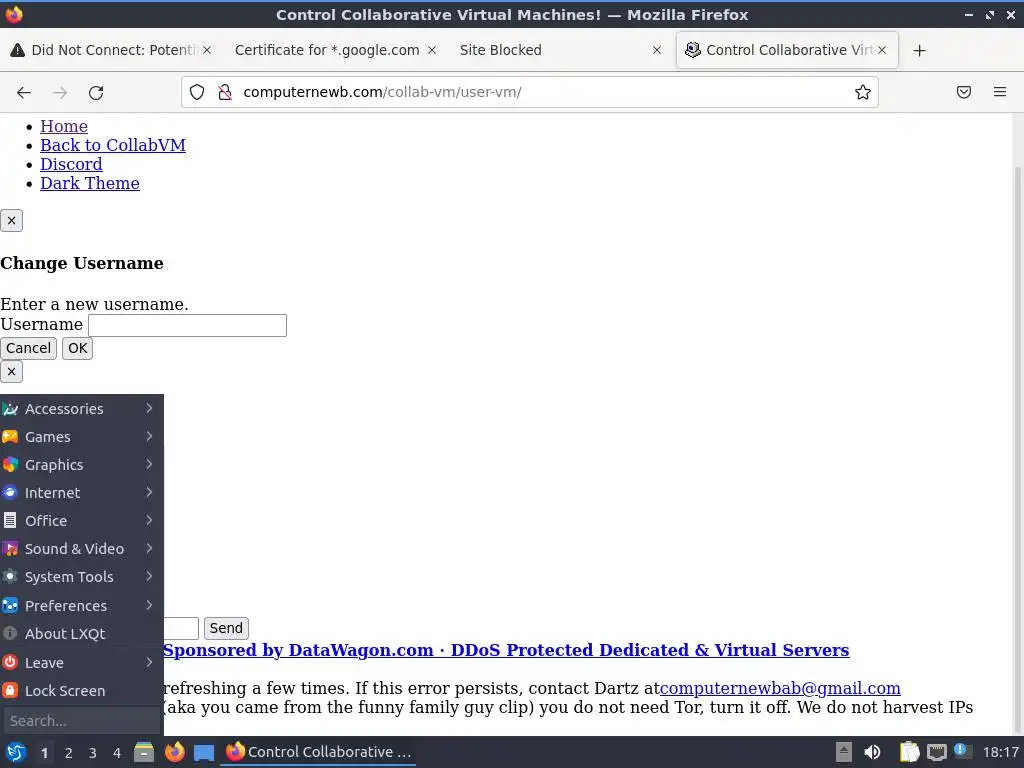The width and height of the screenshot is (1024, 768).
Task: Expand the Office submenu
Action: [x=82, y=521]
